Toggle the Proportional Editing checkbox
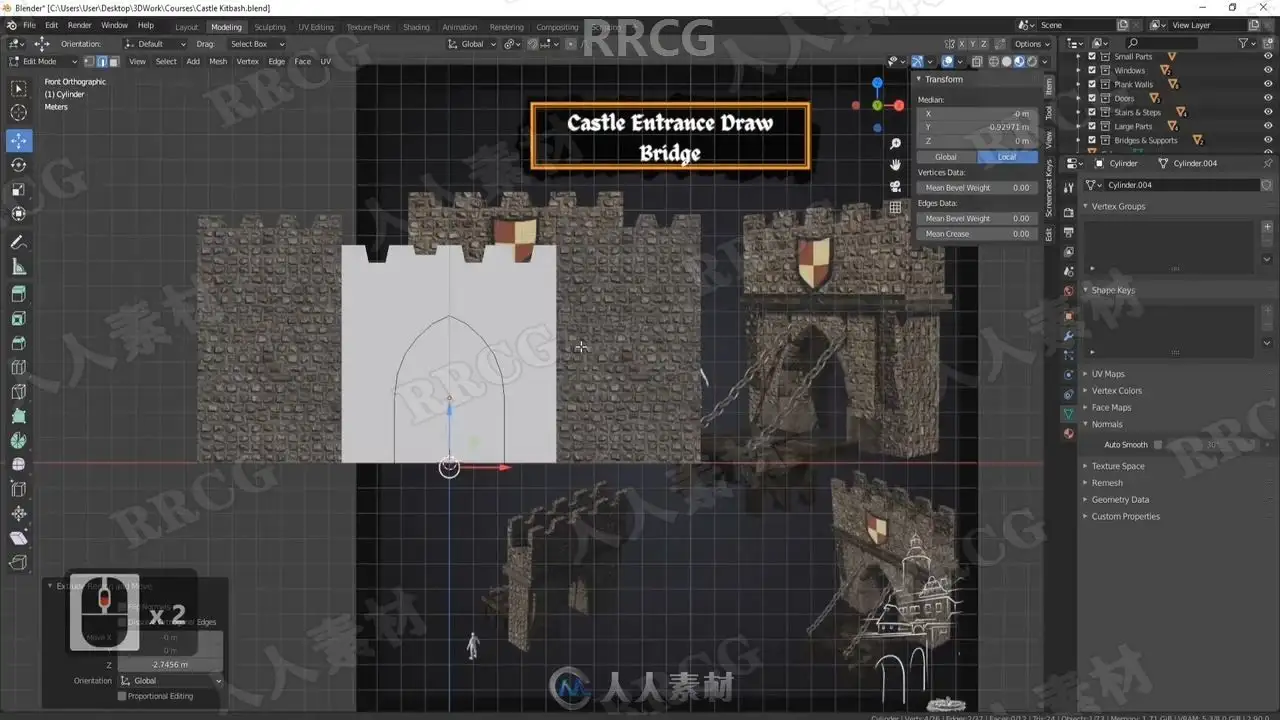The height and width of the screenshot is (720, 1280). pos(122,696)
